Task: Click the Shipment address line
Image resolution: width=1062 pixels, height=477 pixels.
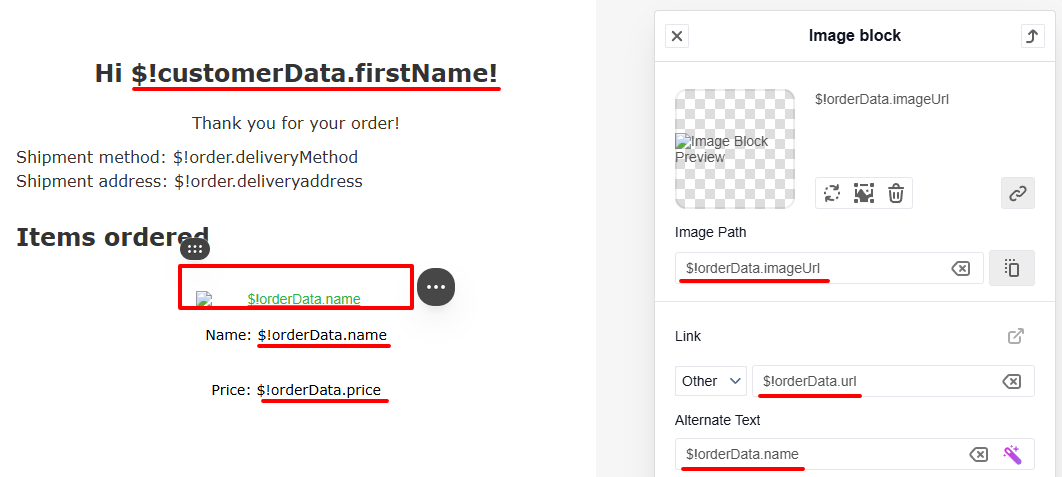Action: pyautogui.click(x=190, y=181)
